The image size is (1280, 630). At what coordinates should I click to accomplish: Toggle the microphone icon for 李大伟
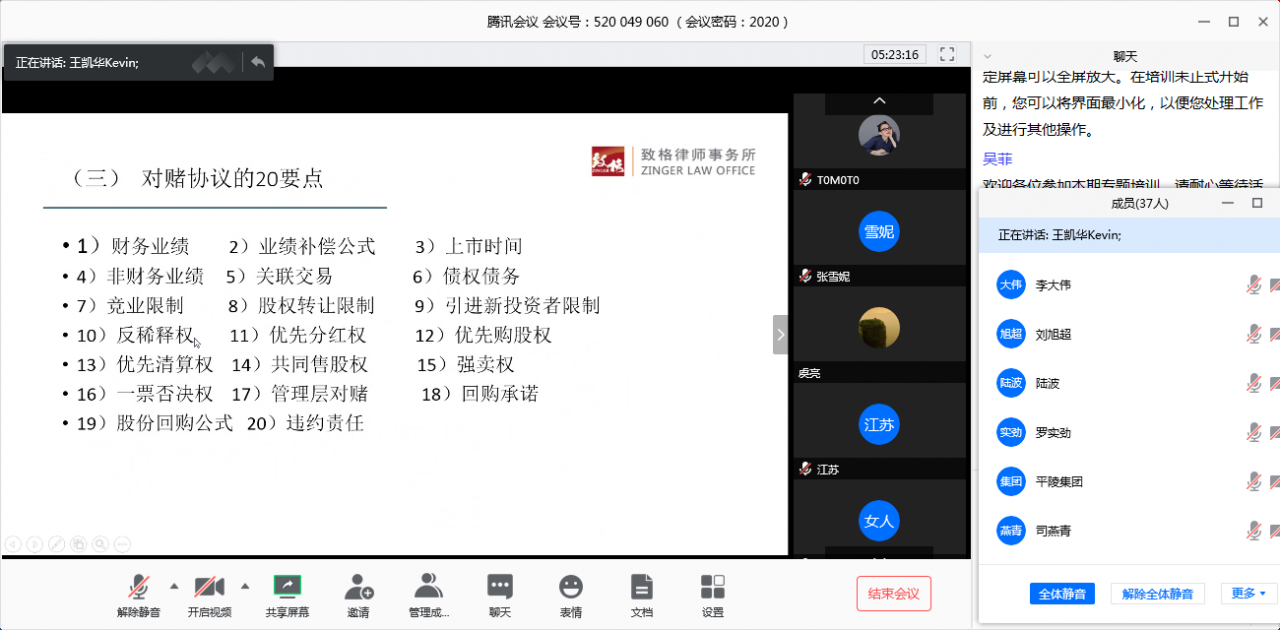click(x=1253, y=285)
